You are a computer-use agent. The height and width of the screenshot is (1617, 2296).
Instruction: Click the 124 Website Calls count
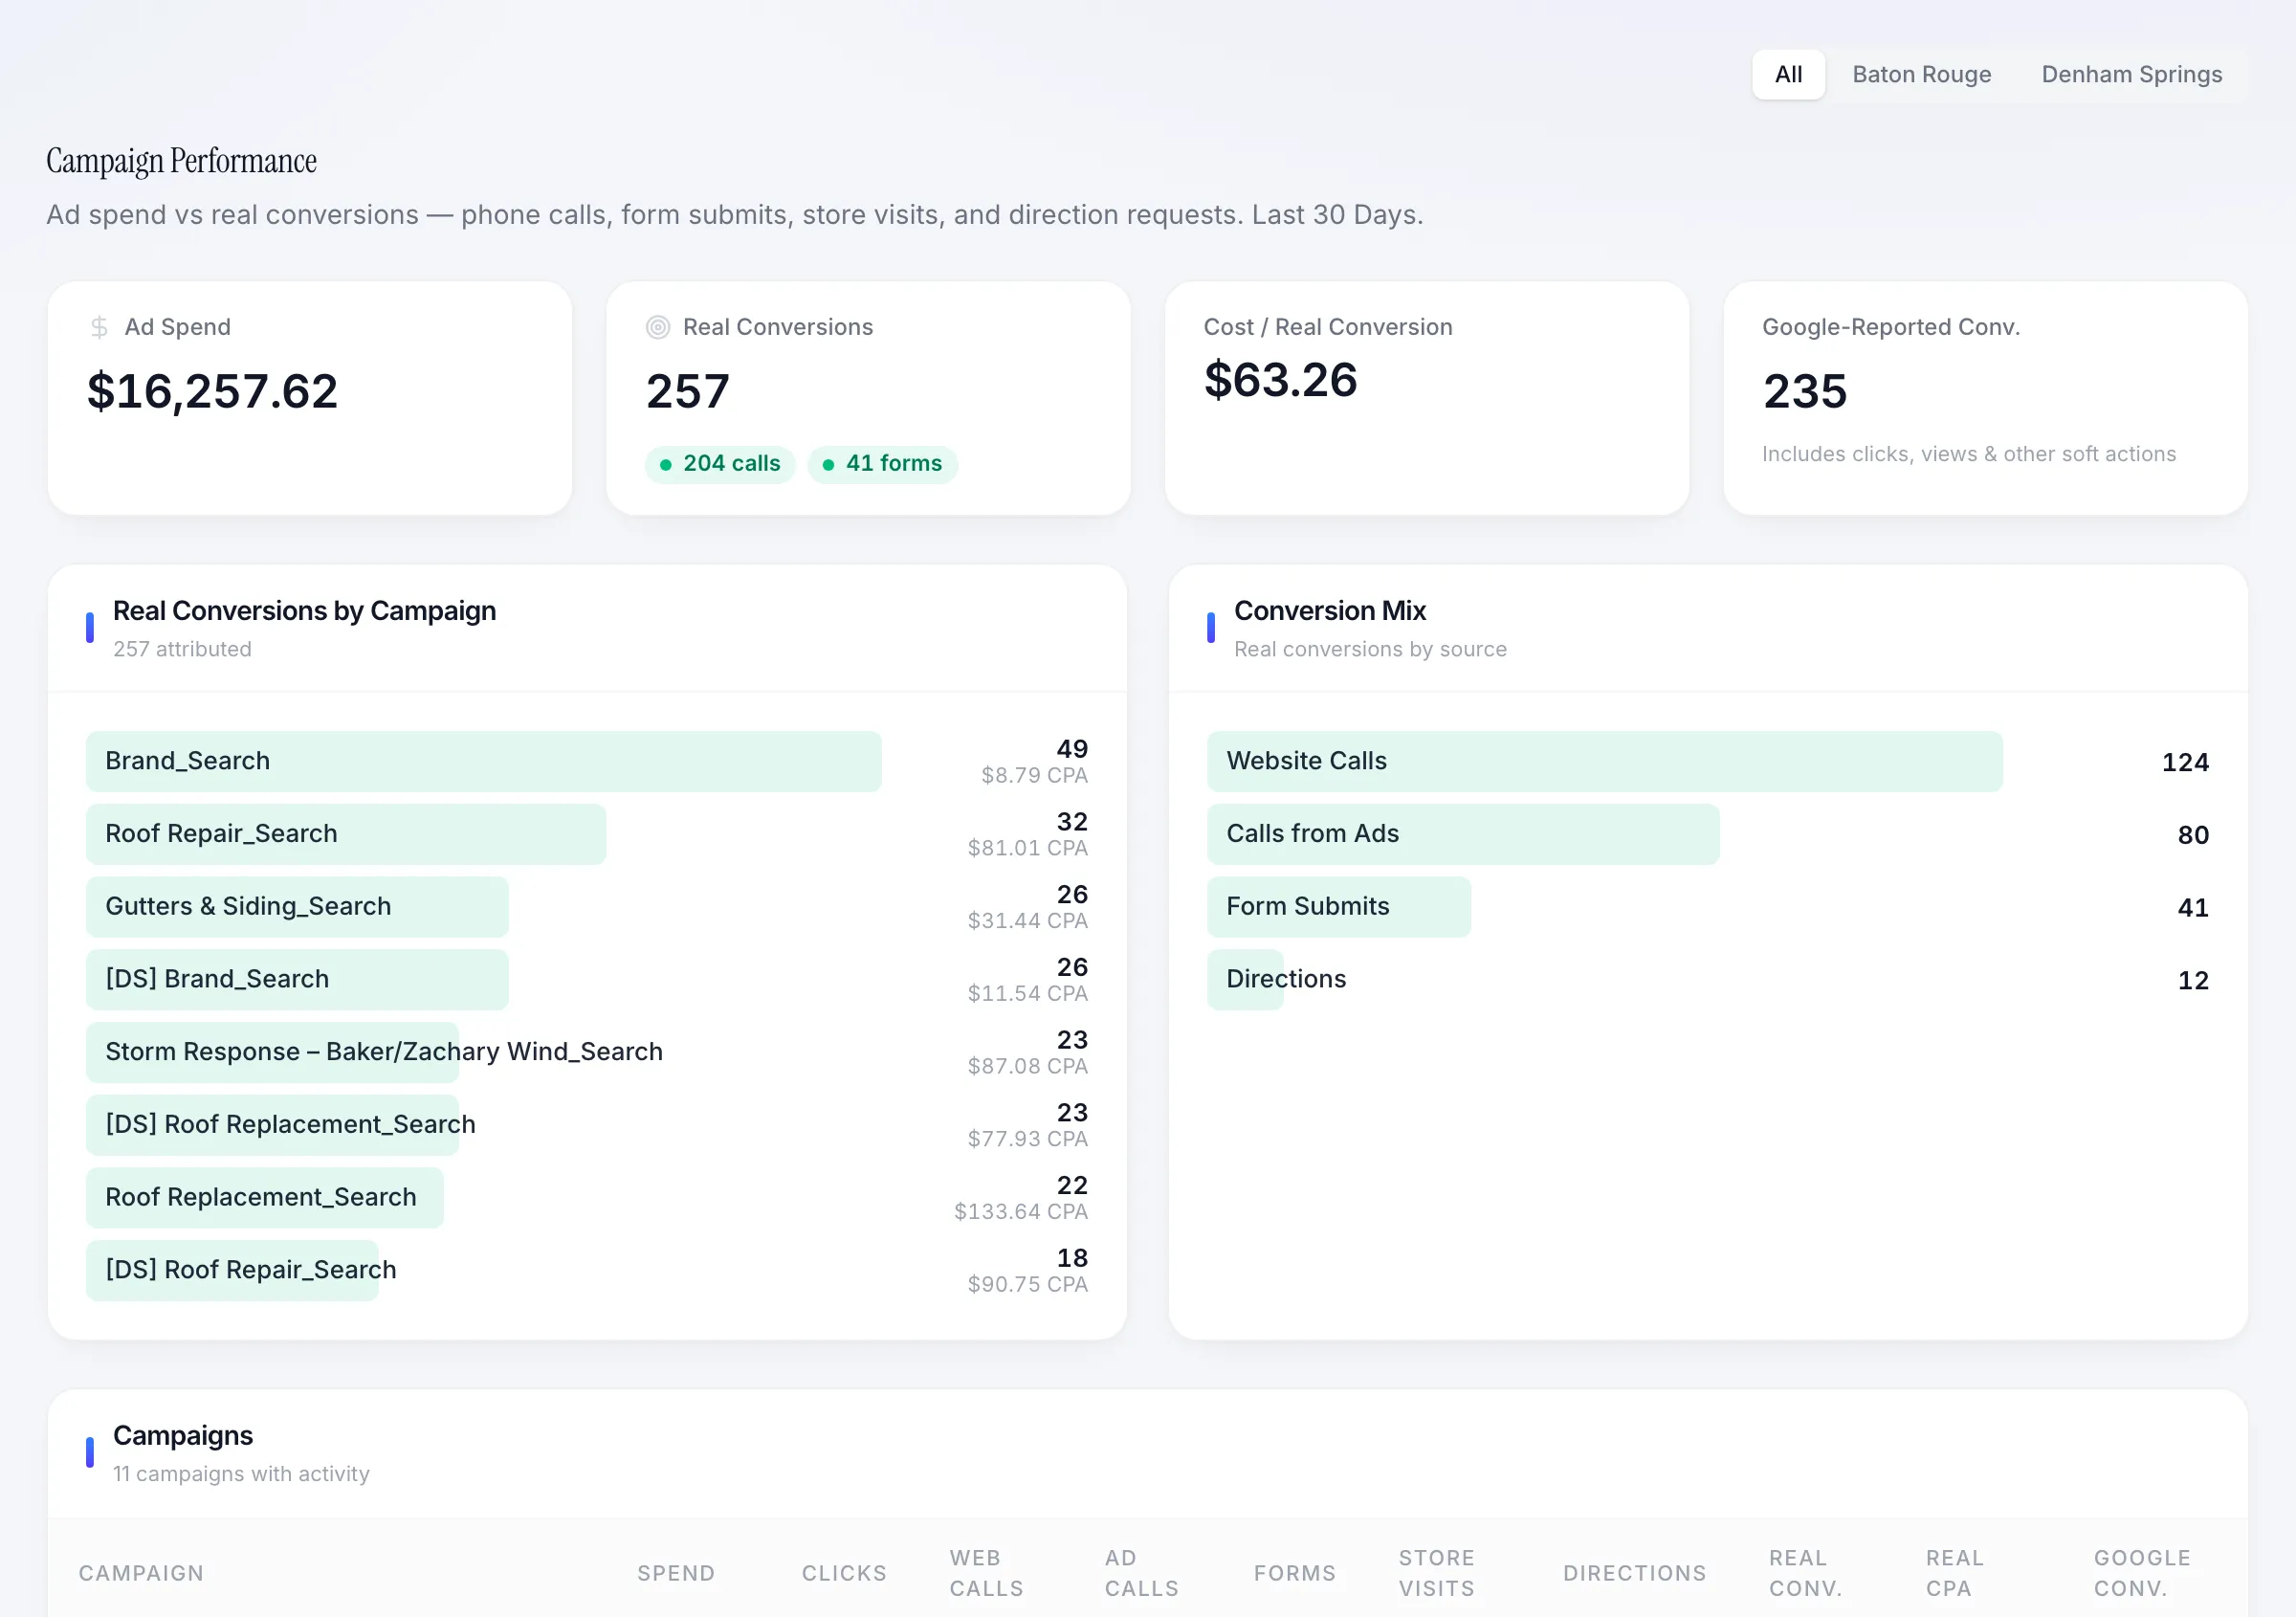coord(2185,763)
